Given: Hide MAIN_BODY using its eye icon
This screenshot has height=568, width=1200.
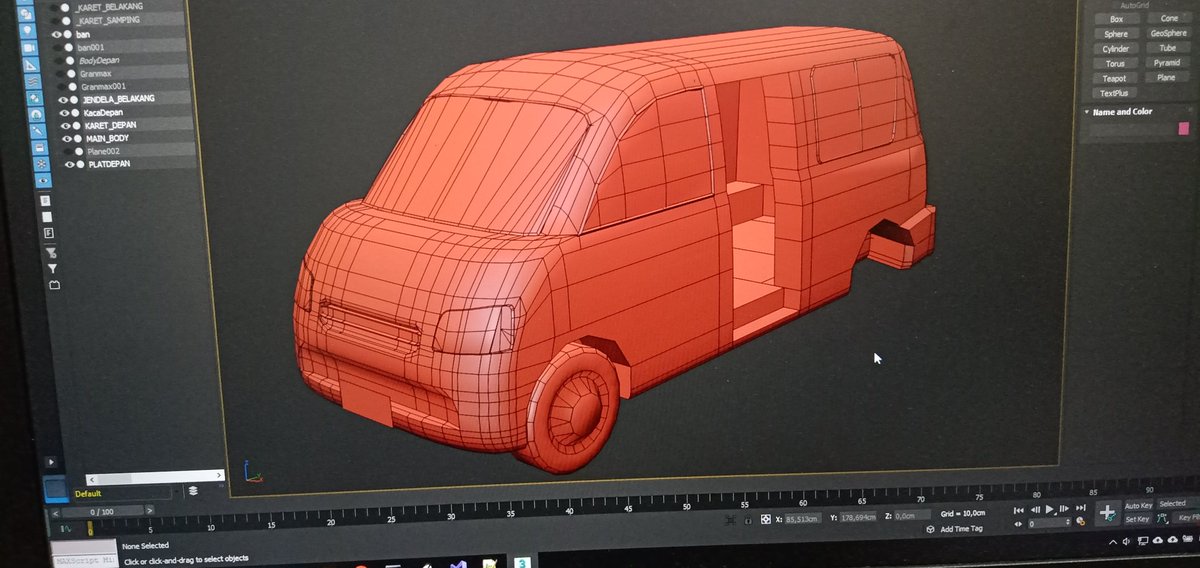Looking at the screenshot, I should pyautogui.click(x=67, y=138).
